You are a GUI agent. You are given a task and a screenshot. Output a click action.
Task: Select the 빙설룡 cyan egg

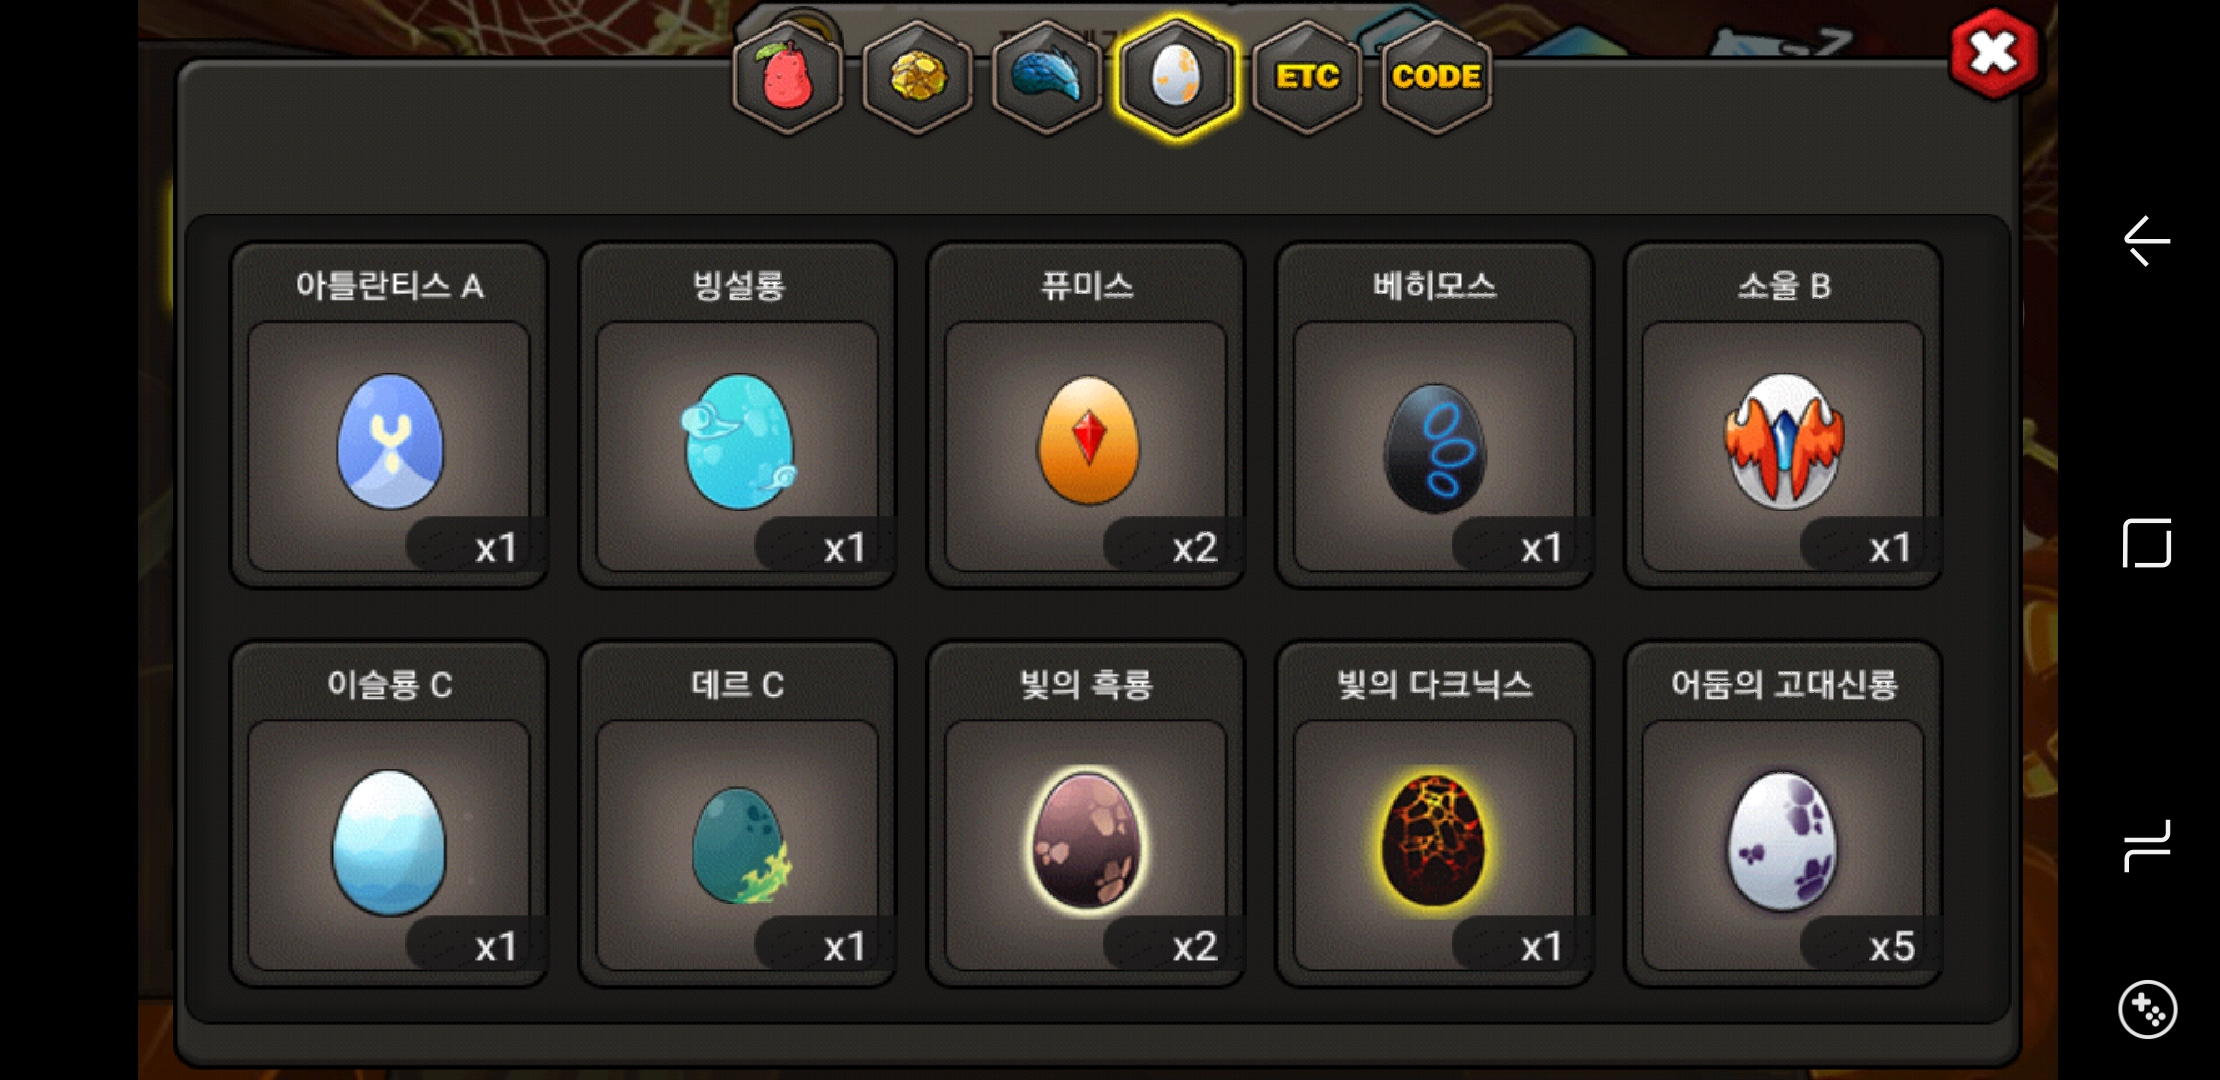point(738,415)
